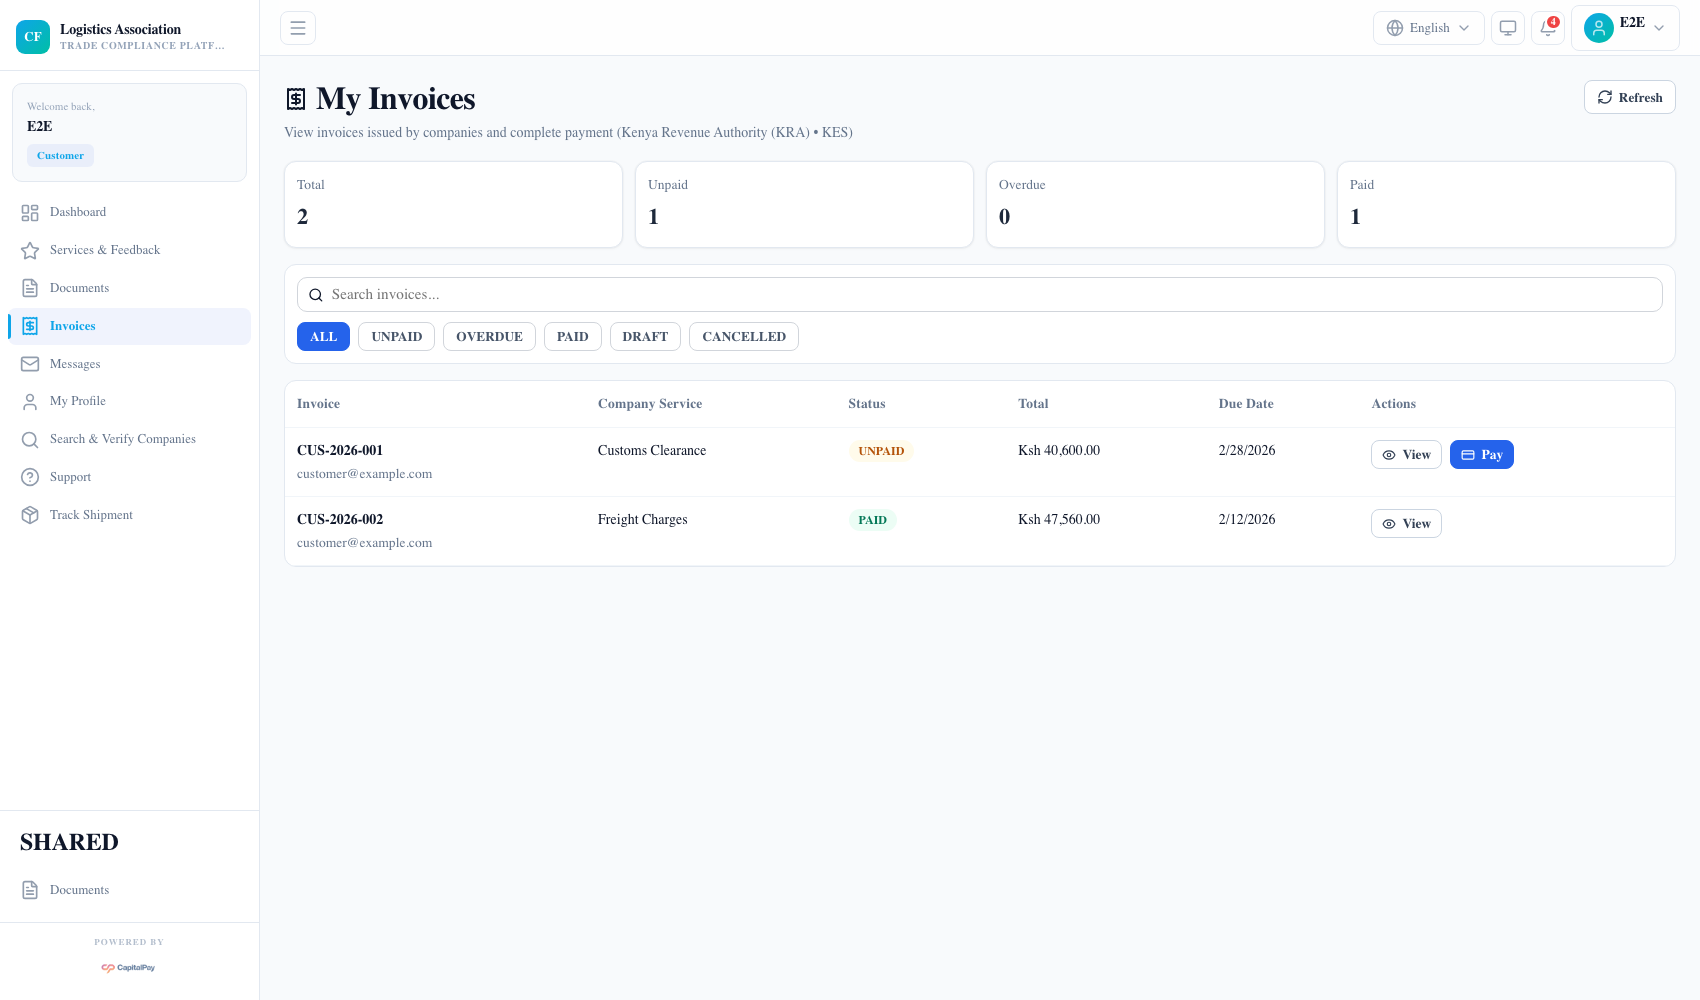Select the Messages envelope icon

(x=30, y=363)
